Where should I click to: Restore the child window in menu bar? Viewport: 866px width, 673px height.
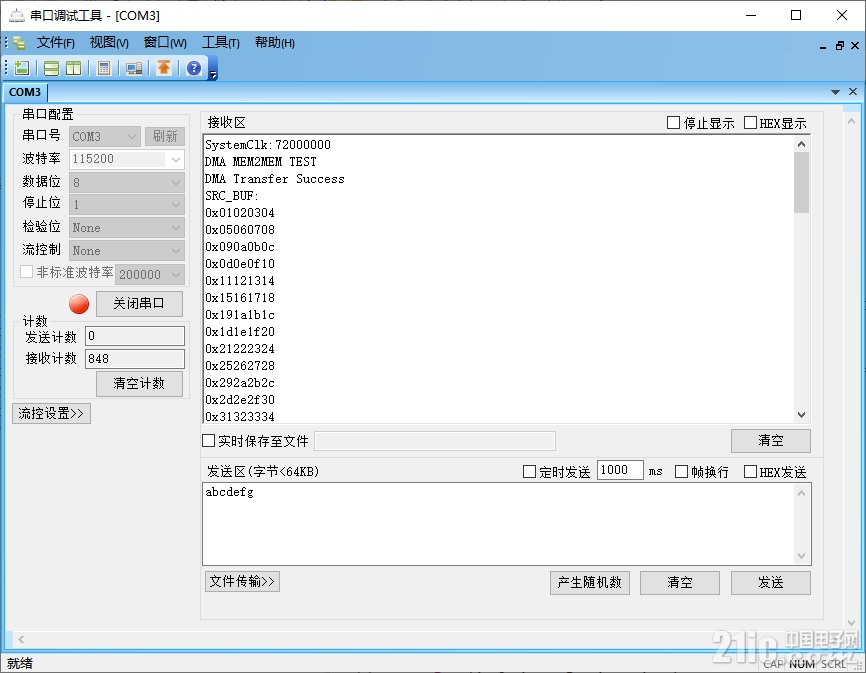pos(839,46)
